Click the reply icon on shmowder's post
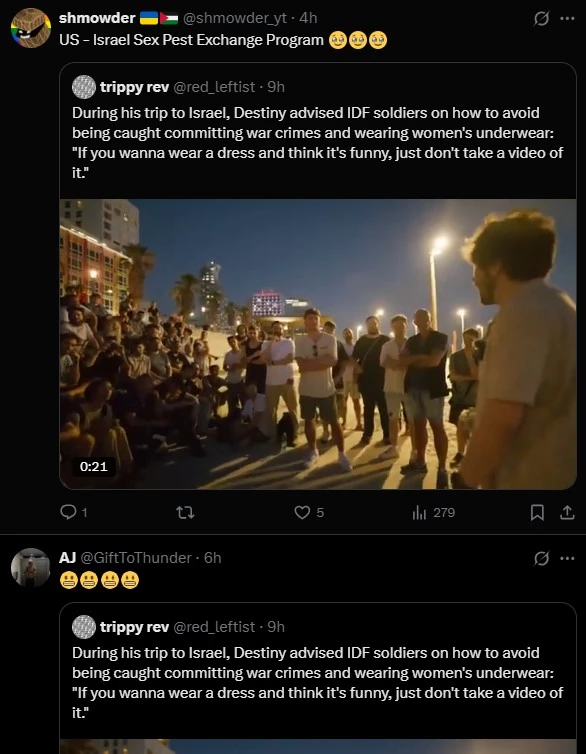The width and height of the screenshot is (586, 754). pos(68,513)
